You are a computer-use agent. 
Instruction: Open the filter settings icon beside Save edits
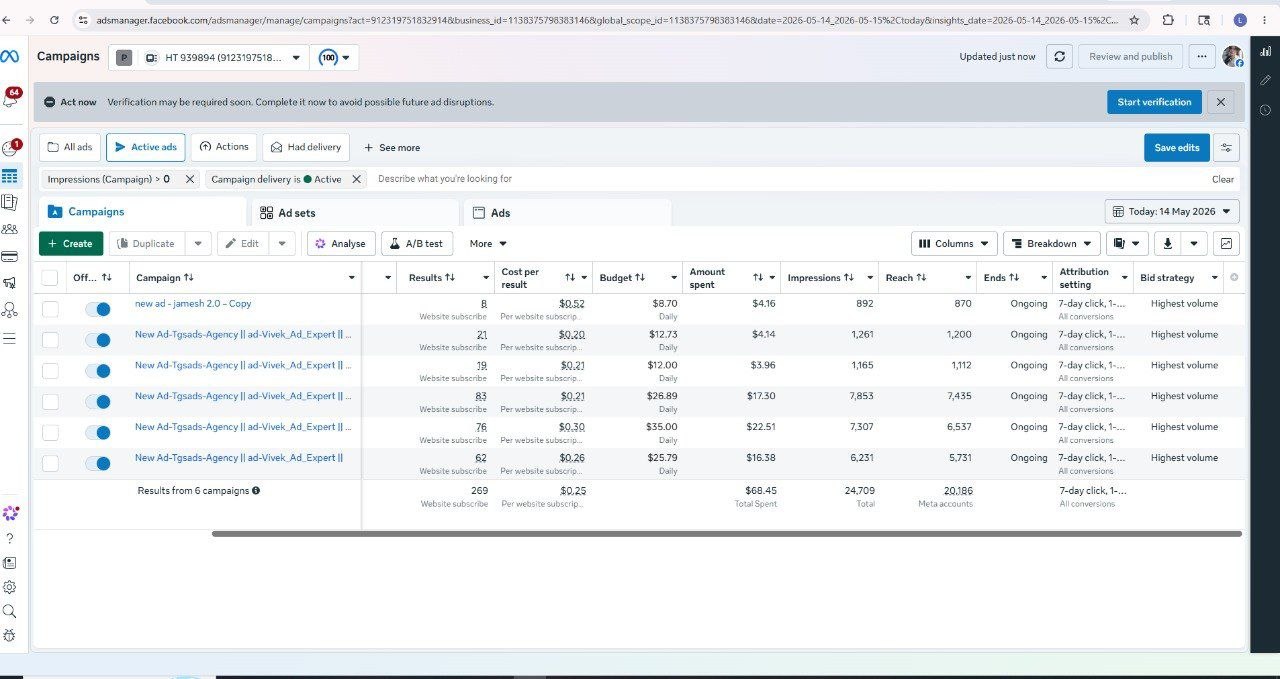[1226, 147]
